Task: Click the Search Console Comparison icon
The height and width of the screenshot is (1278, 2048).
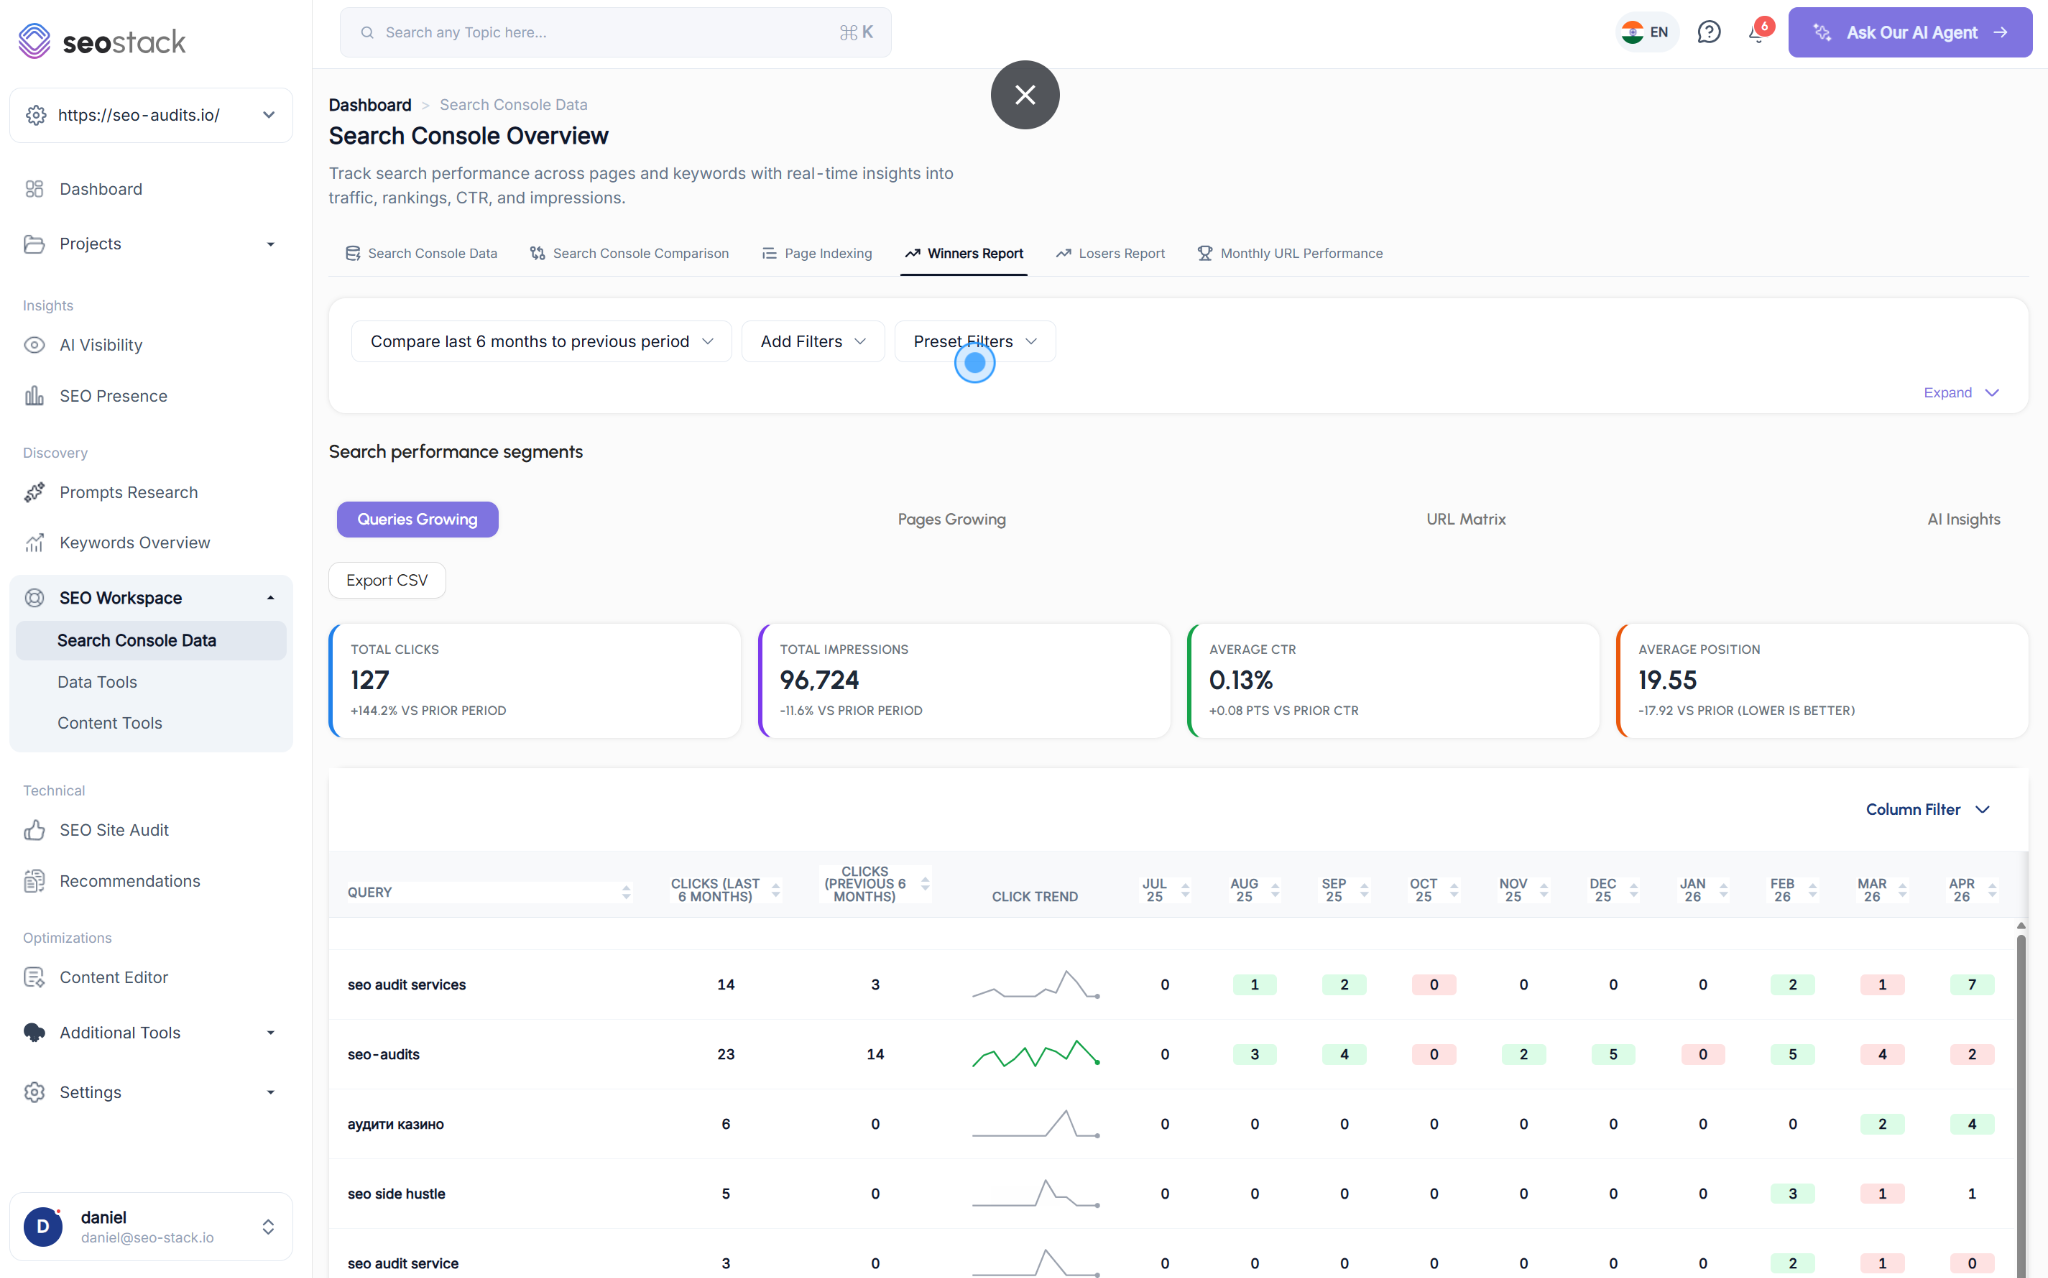Action: pos(537,253)
